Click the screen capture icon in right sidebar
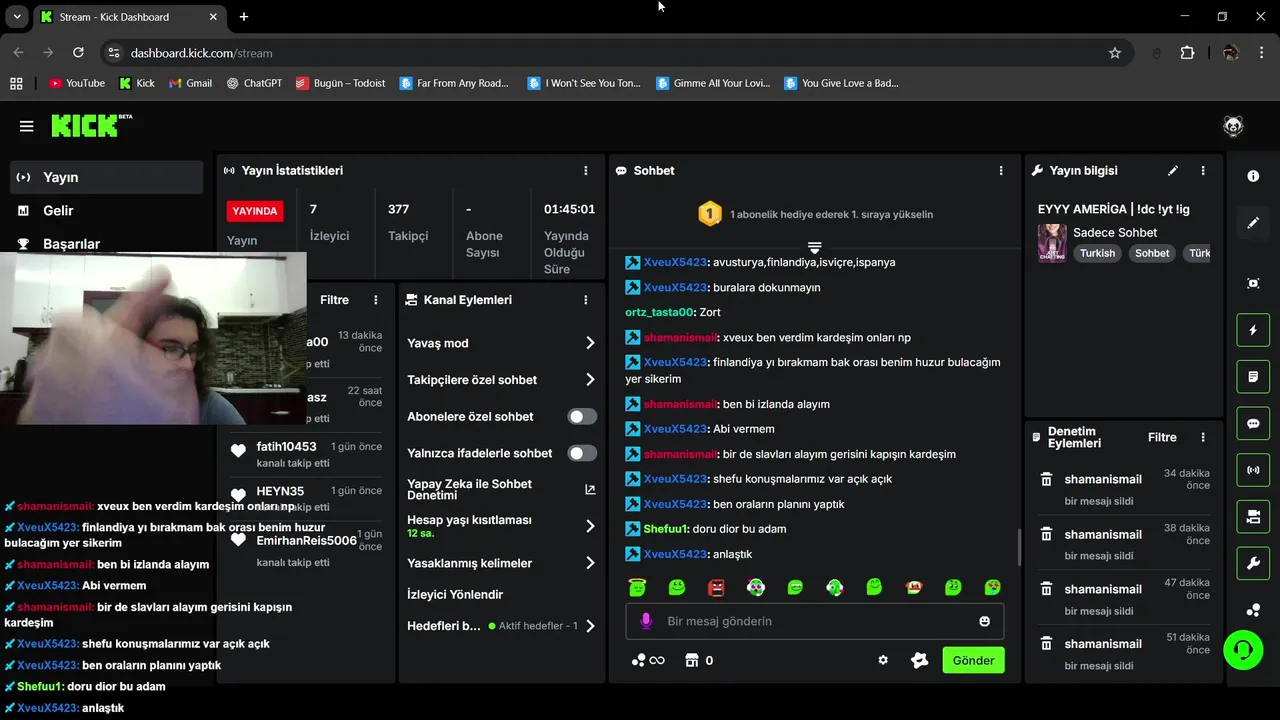This screenshot has height=720, width=1280. coord(1253,283)
